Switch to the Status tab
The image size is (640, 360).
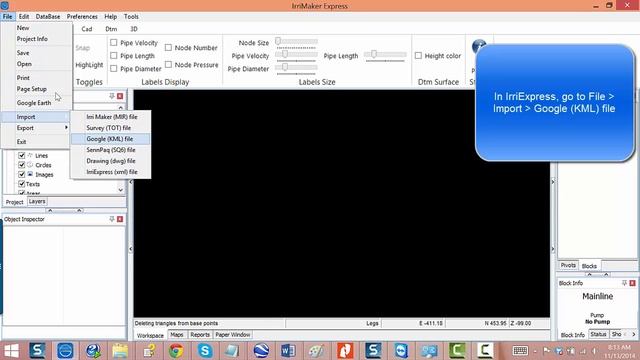598,334
